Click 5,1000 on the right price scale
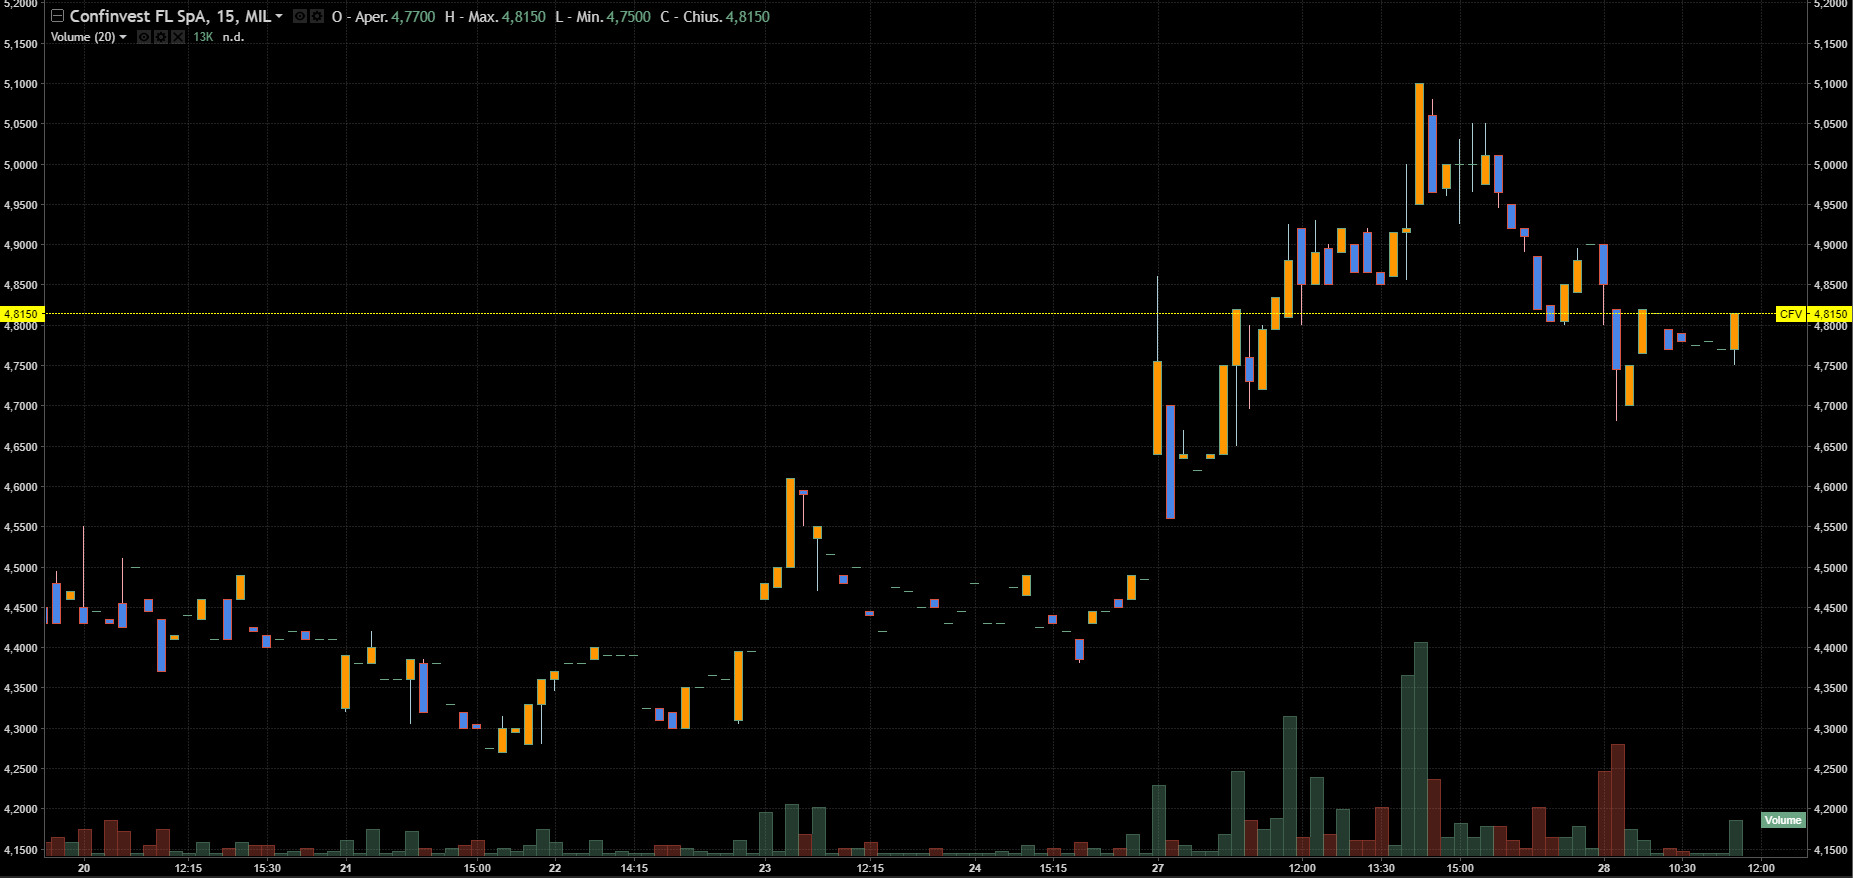This screenshot has height=878, width=1853. pos(1830,84)
